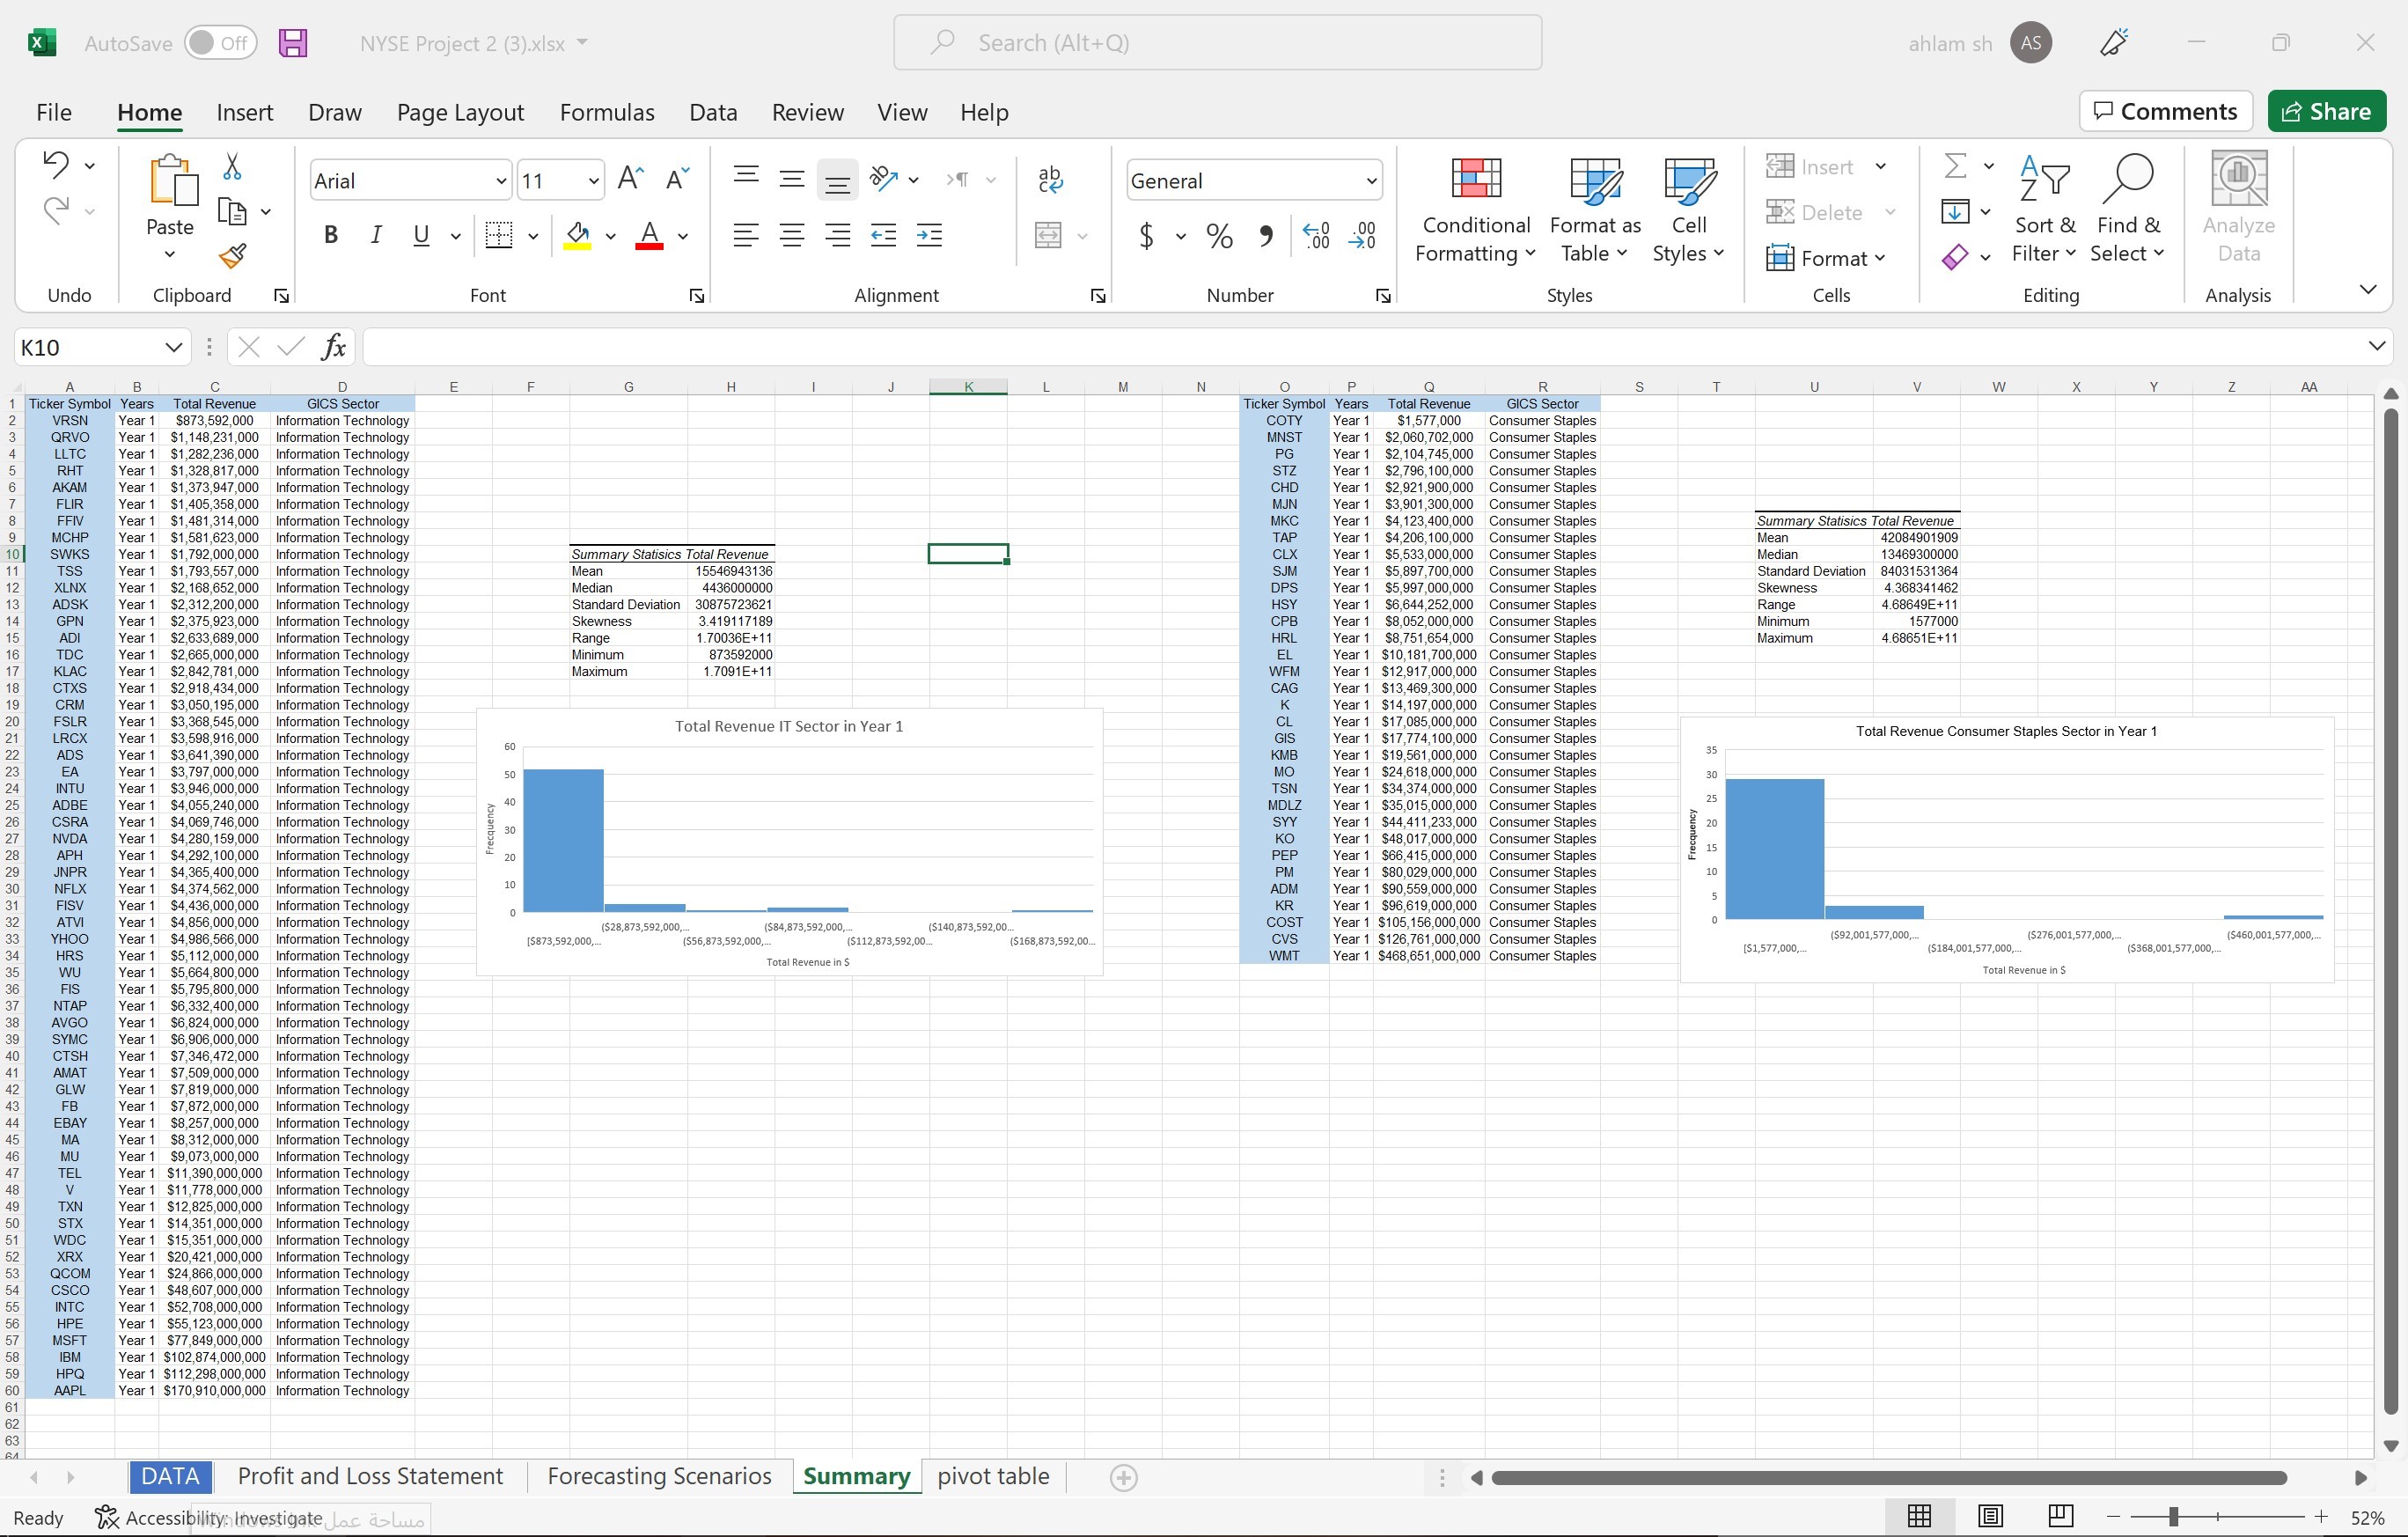Open the Fill Color dropdown arrow
Screen dimensions: 2408x1537
tap(611, 236)
